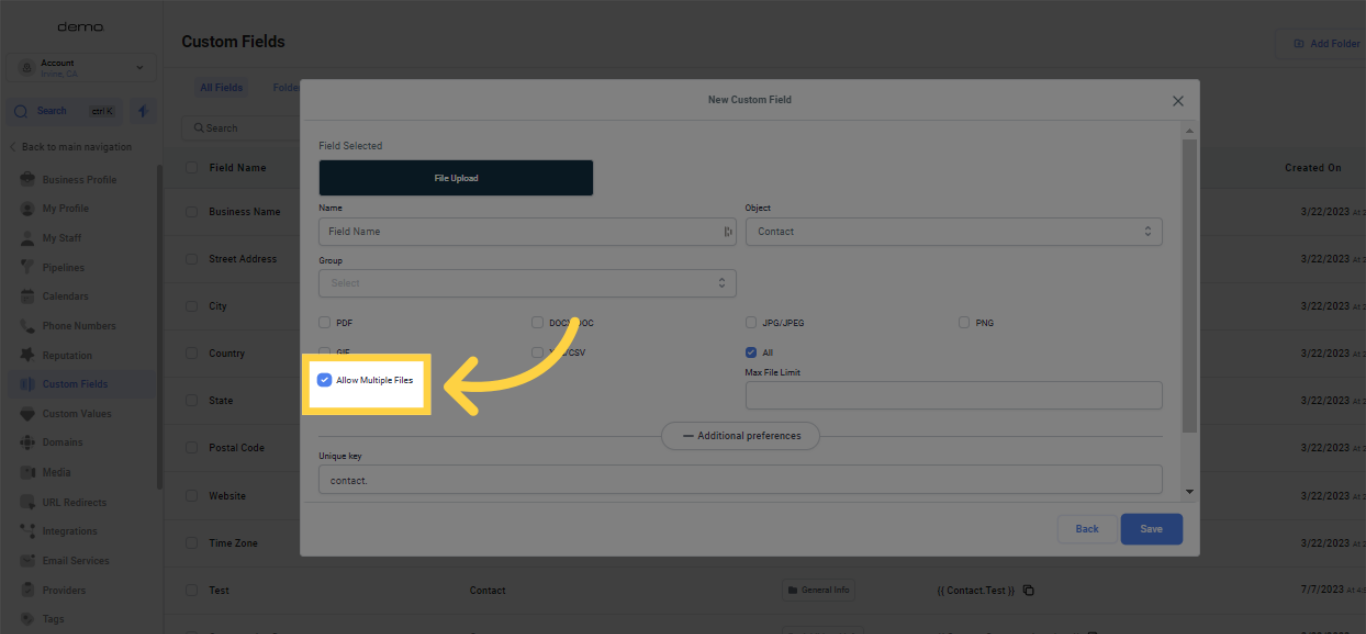Open Tags sidebar icon
This screenshot has width=1366, height=634.
(27, 619)
